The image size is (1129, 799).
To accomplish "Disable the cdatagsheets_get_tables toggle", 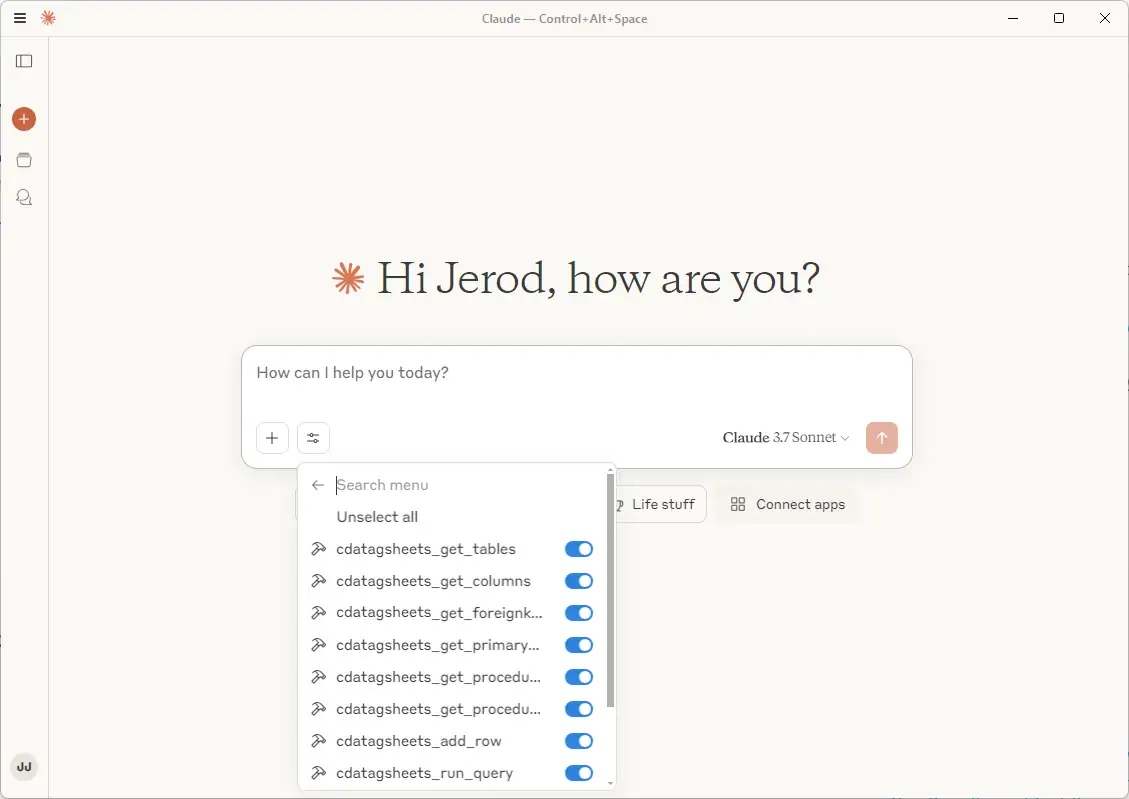I will pyautogui.click(x=578, y=549).
